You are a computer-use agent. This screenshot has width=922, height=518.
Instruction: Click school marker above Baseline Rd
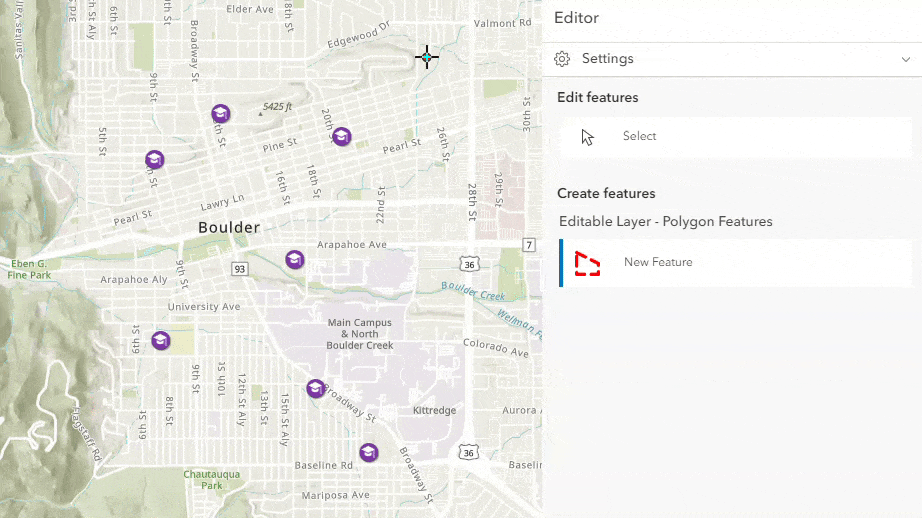click(x=368, y=452)
